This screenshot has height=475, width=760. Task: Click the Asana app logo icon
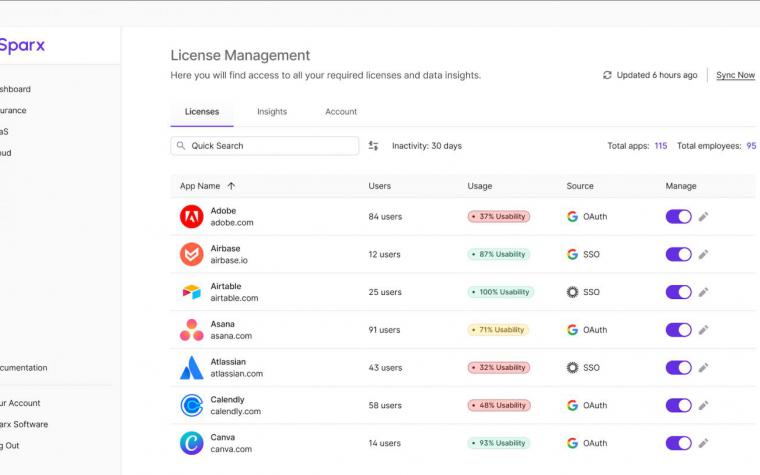tap(191, 330)
